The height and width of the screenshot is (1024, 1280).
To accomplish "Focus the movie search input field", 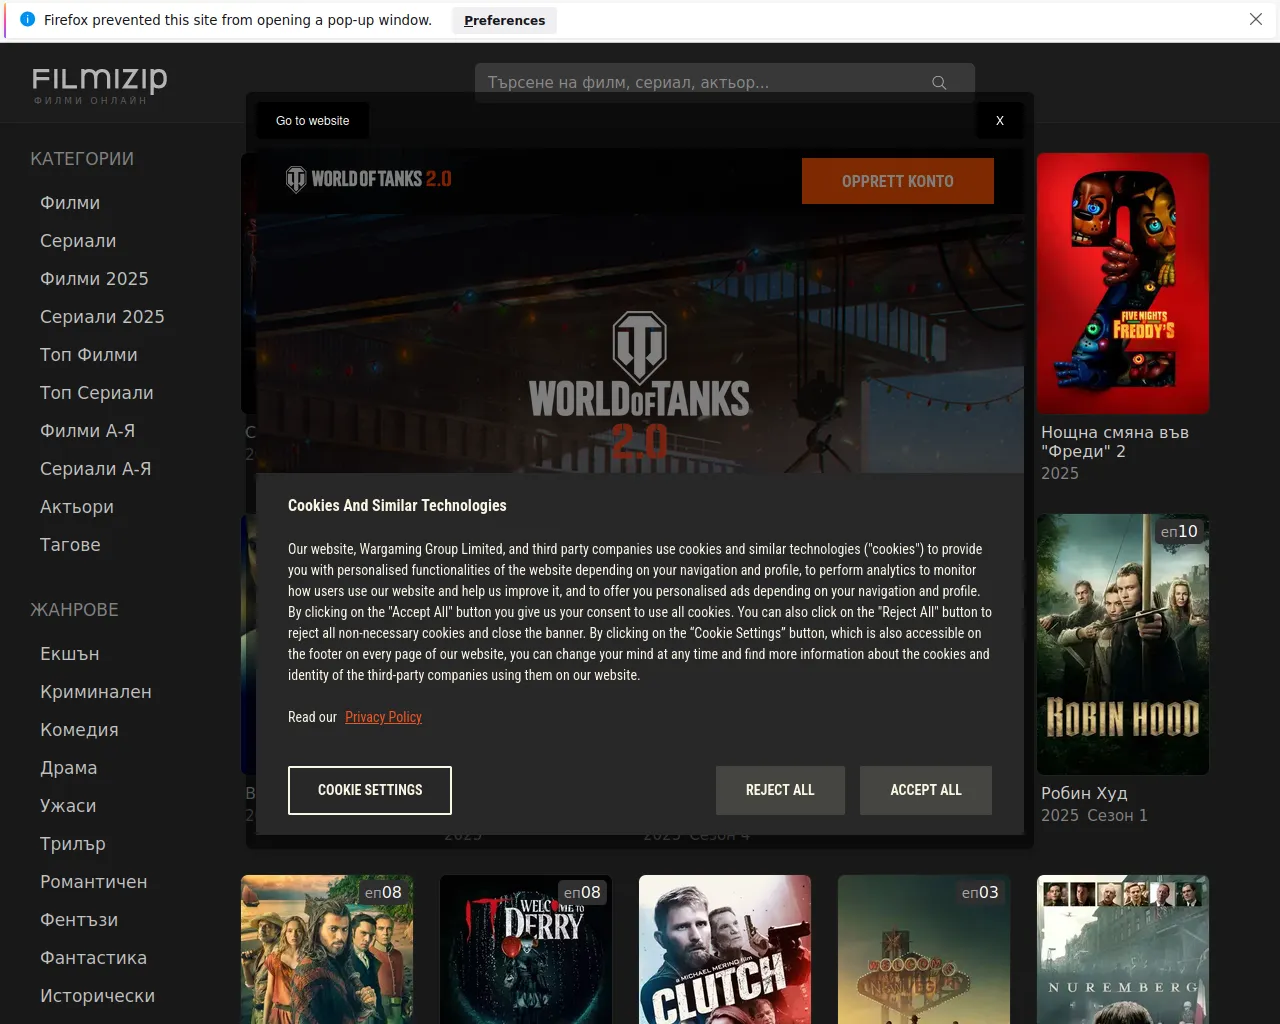I will (725, 83).
